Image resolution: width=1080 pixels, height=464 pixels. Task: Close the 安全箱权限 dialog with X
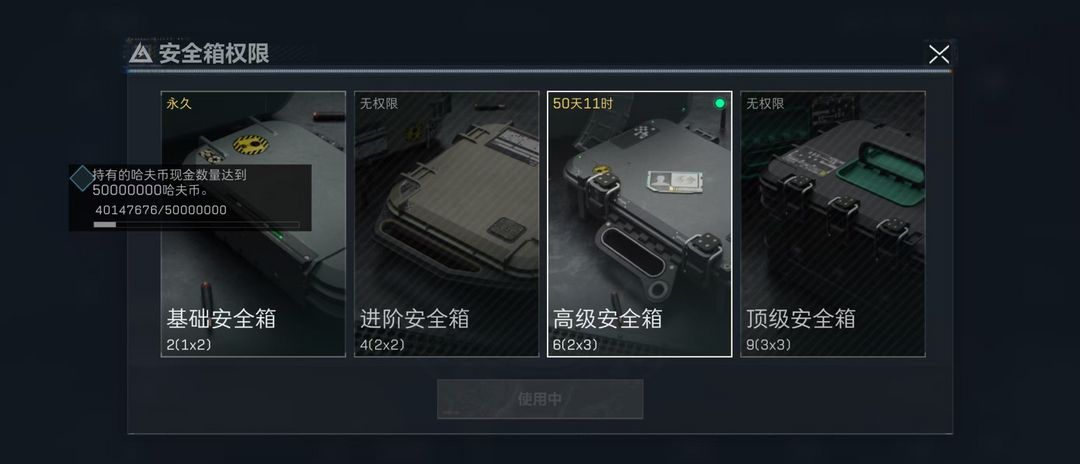click(939, 54)
